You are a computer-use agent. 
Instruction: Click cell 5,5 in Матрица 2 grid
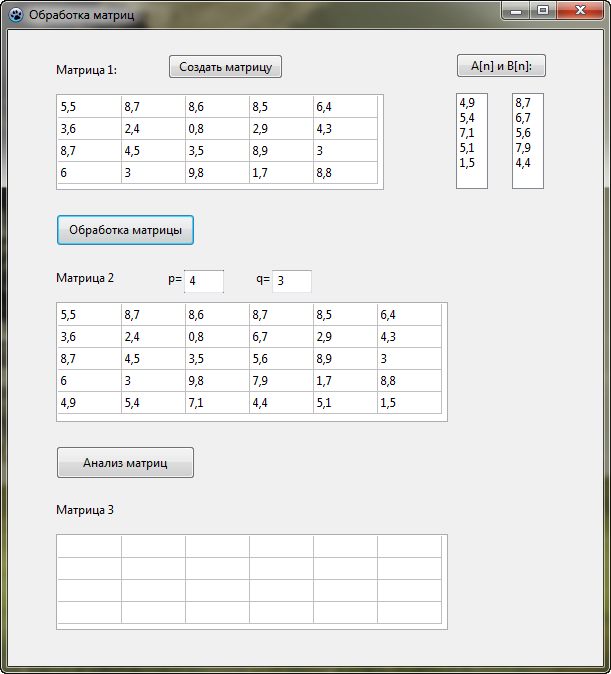pyautogui.click(x=89, y=315)
